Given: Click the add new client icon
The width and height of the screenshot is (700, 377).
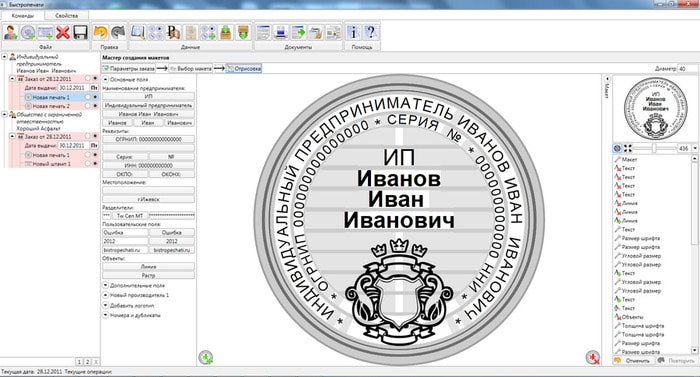Looking at the screenshot, I should (11, 33).
